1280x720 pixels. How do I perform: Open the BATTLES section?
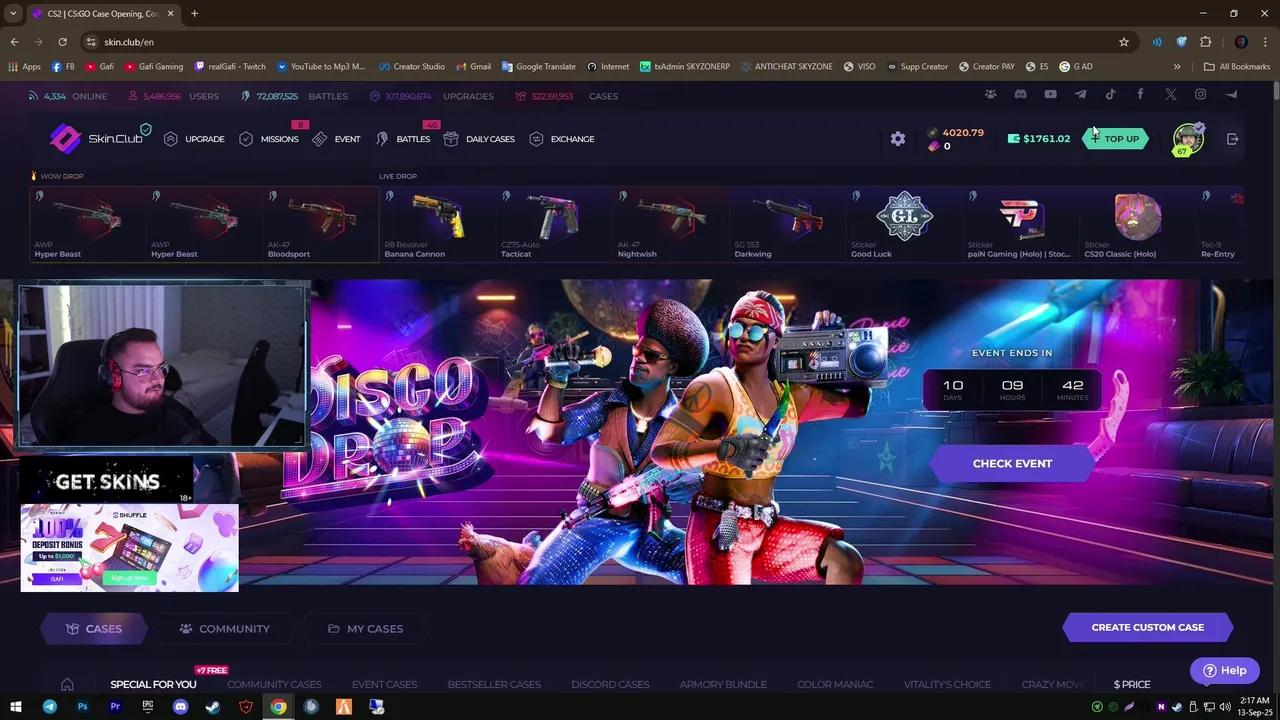403,139
